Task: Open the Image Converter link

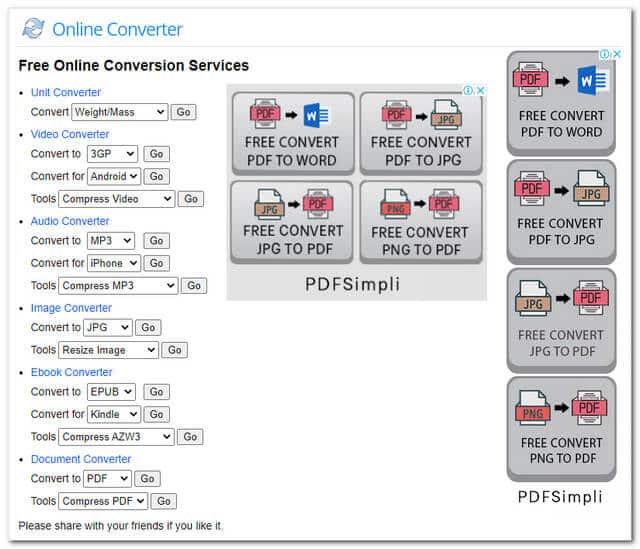Action: coord(71,308)
